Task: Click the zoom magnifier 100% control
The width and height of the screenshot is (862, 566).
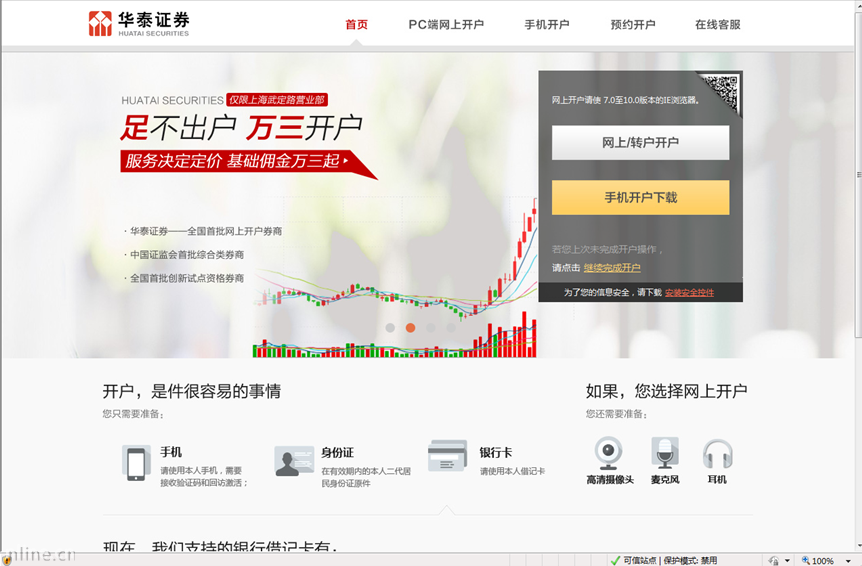Action: coord(818,561)
